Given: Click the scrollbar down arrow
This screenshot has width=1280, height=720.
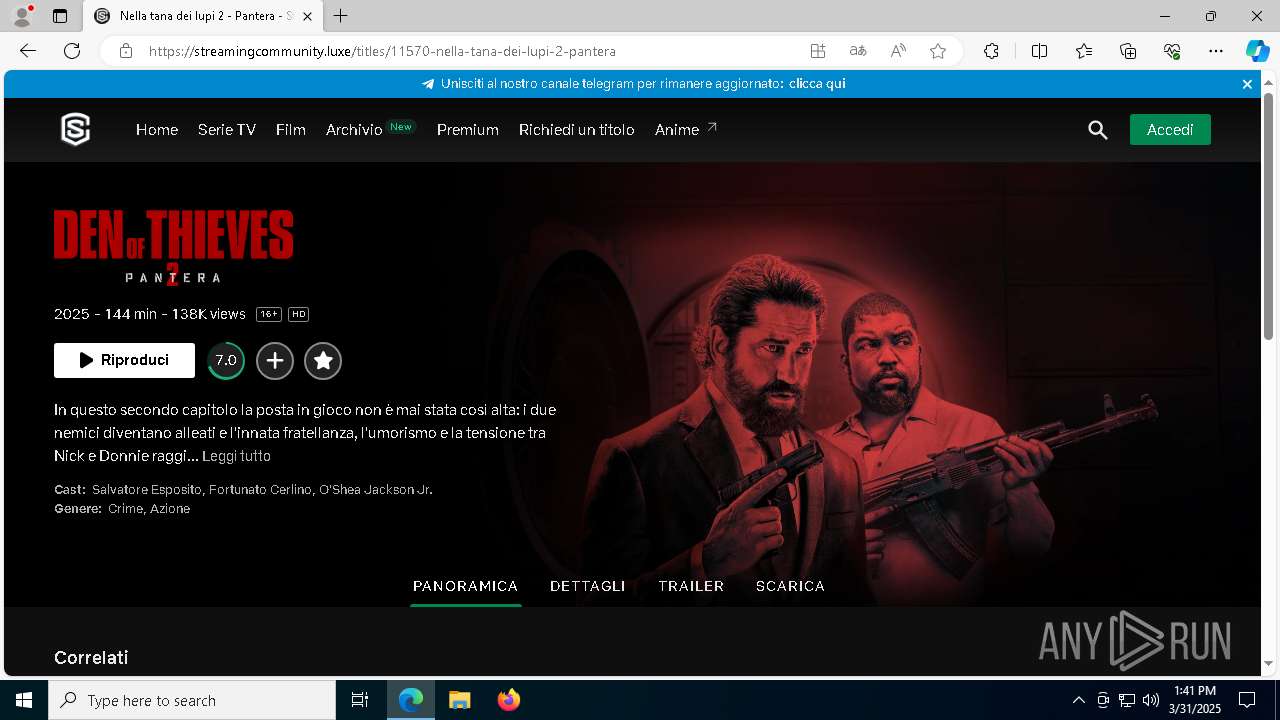Looking at the screenshot, I should point(1269,663).
